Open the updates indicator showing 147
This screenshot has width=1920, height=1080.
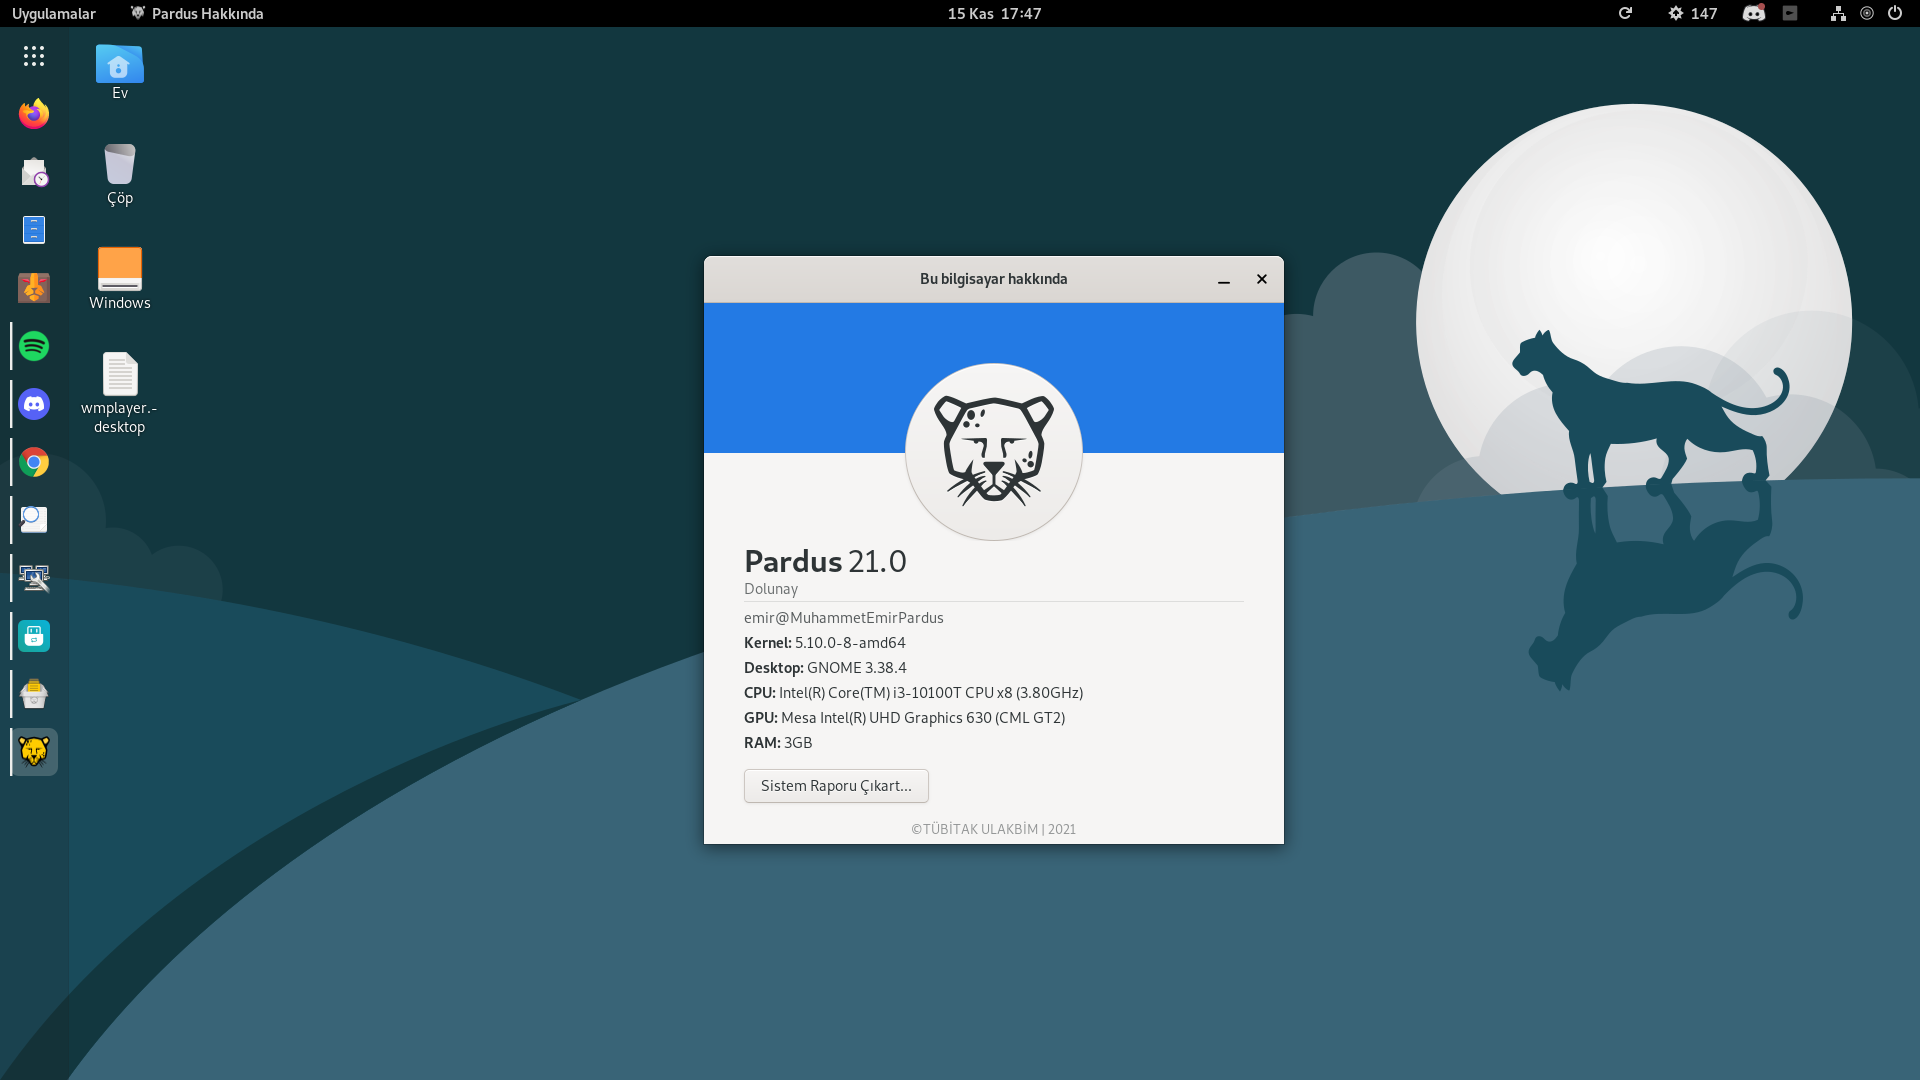pos(1692,13)
